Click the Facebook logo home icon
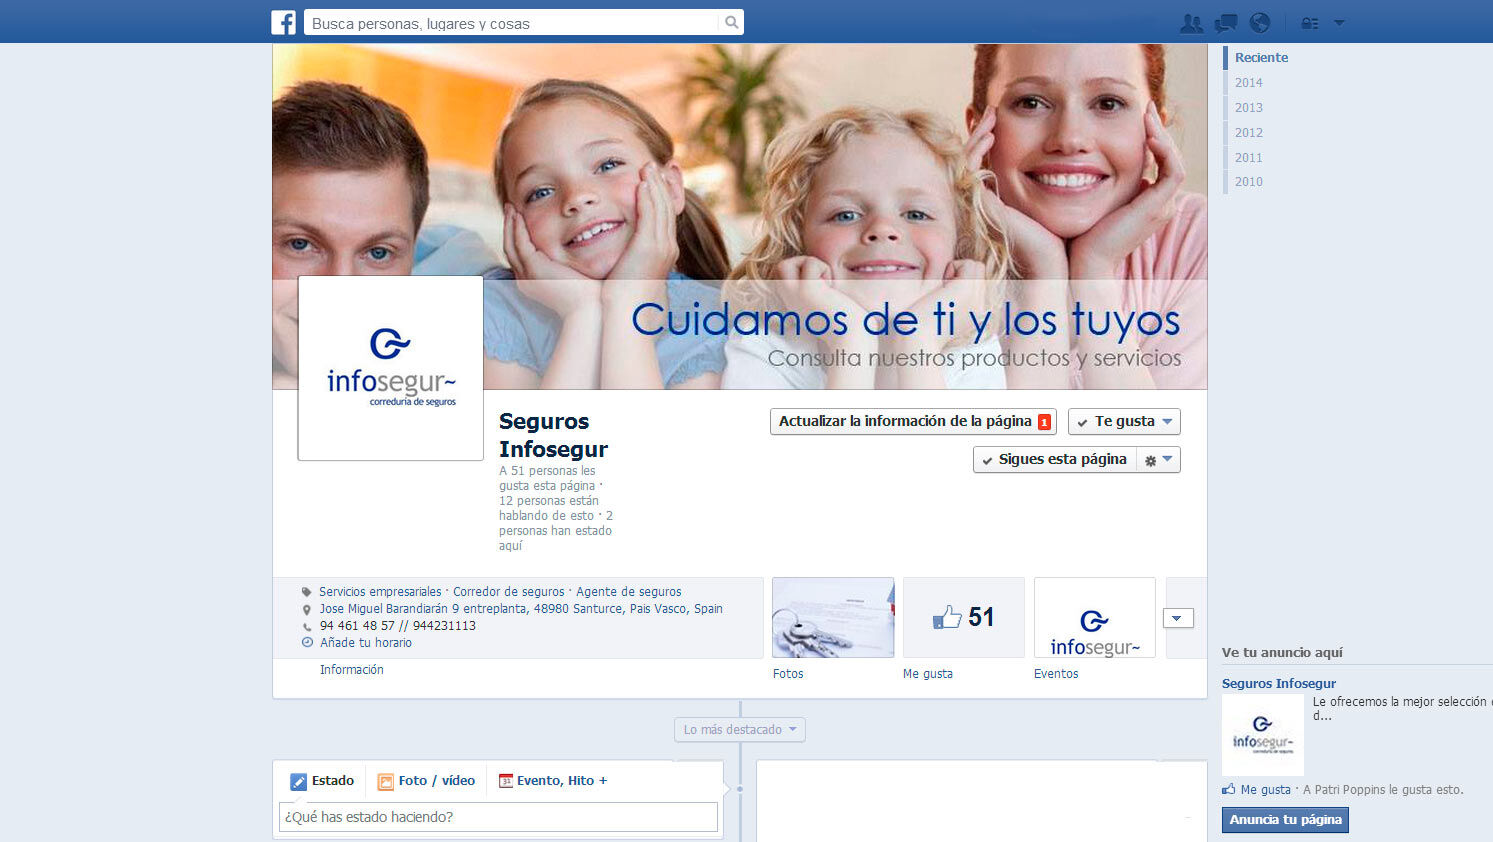 click(284, 22)
